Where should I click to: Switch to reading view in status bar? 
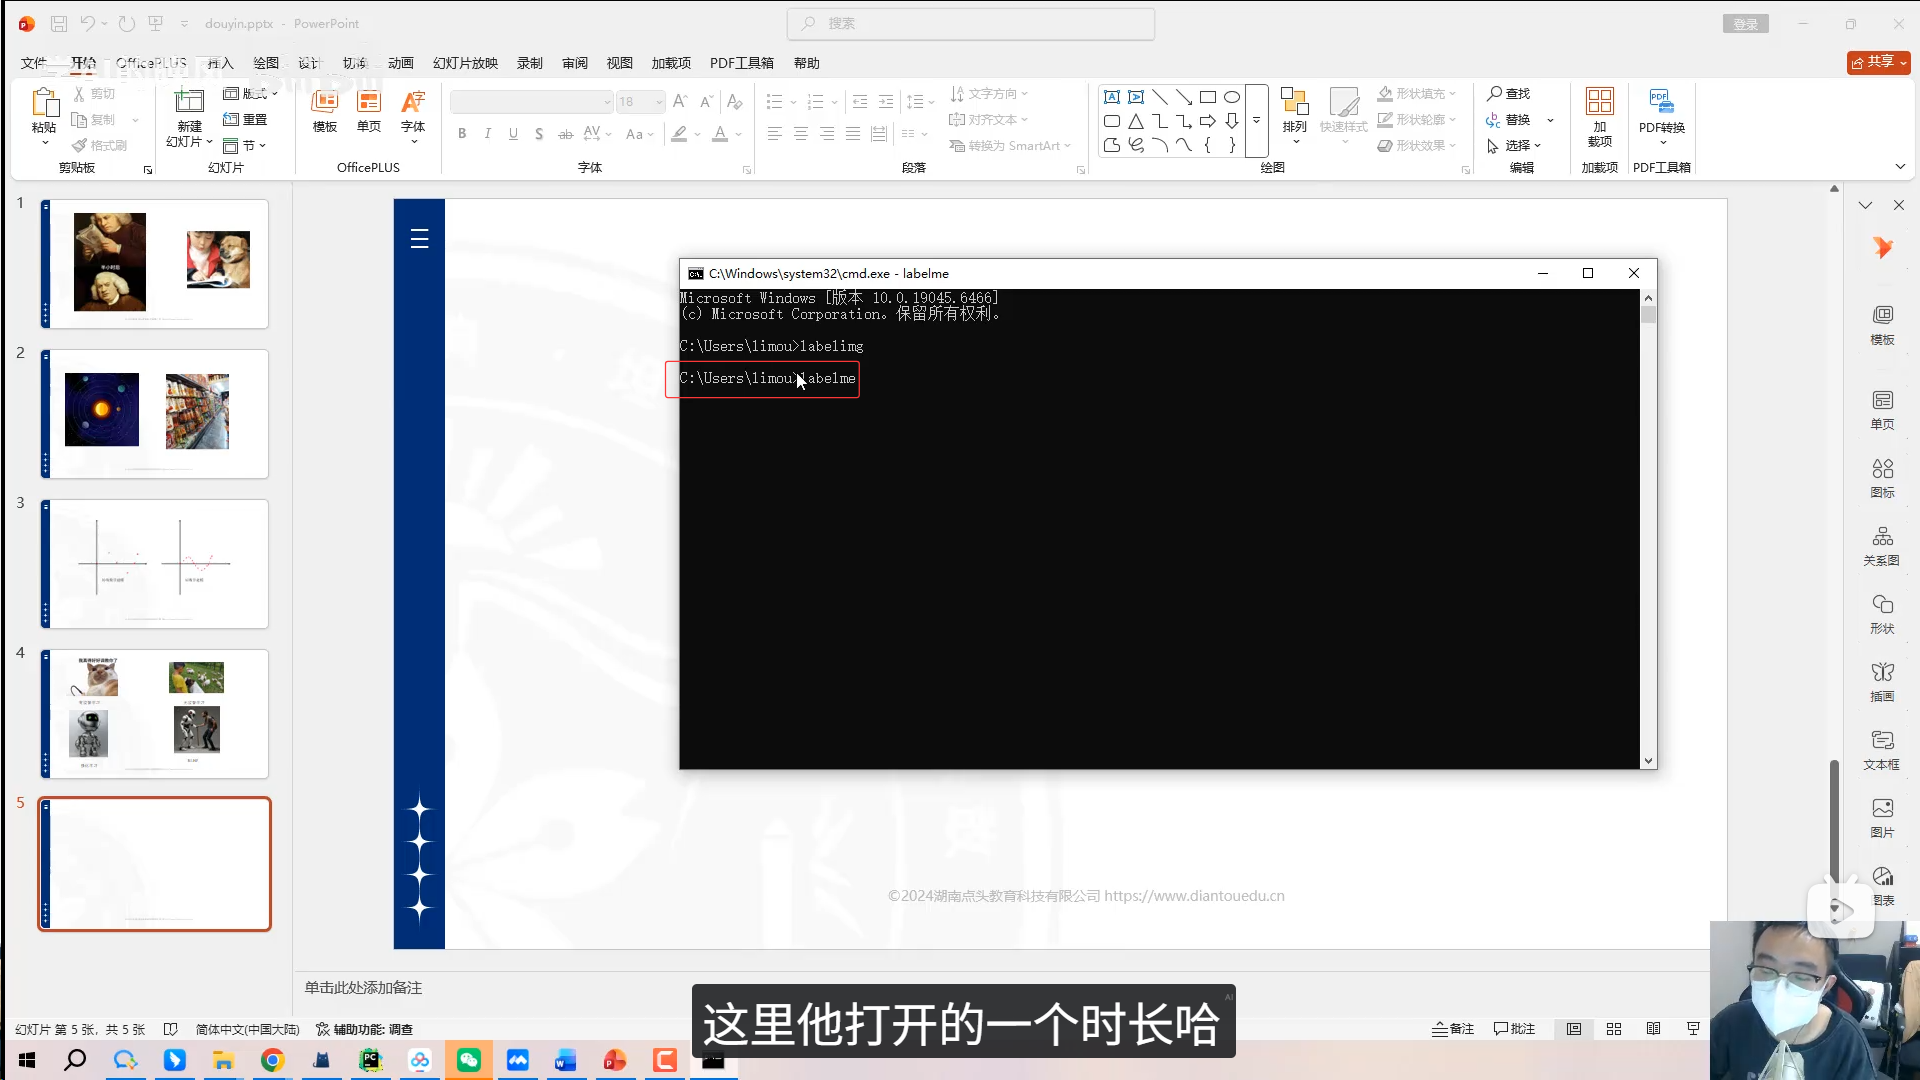1653,1029
